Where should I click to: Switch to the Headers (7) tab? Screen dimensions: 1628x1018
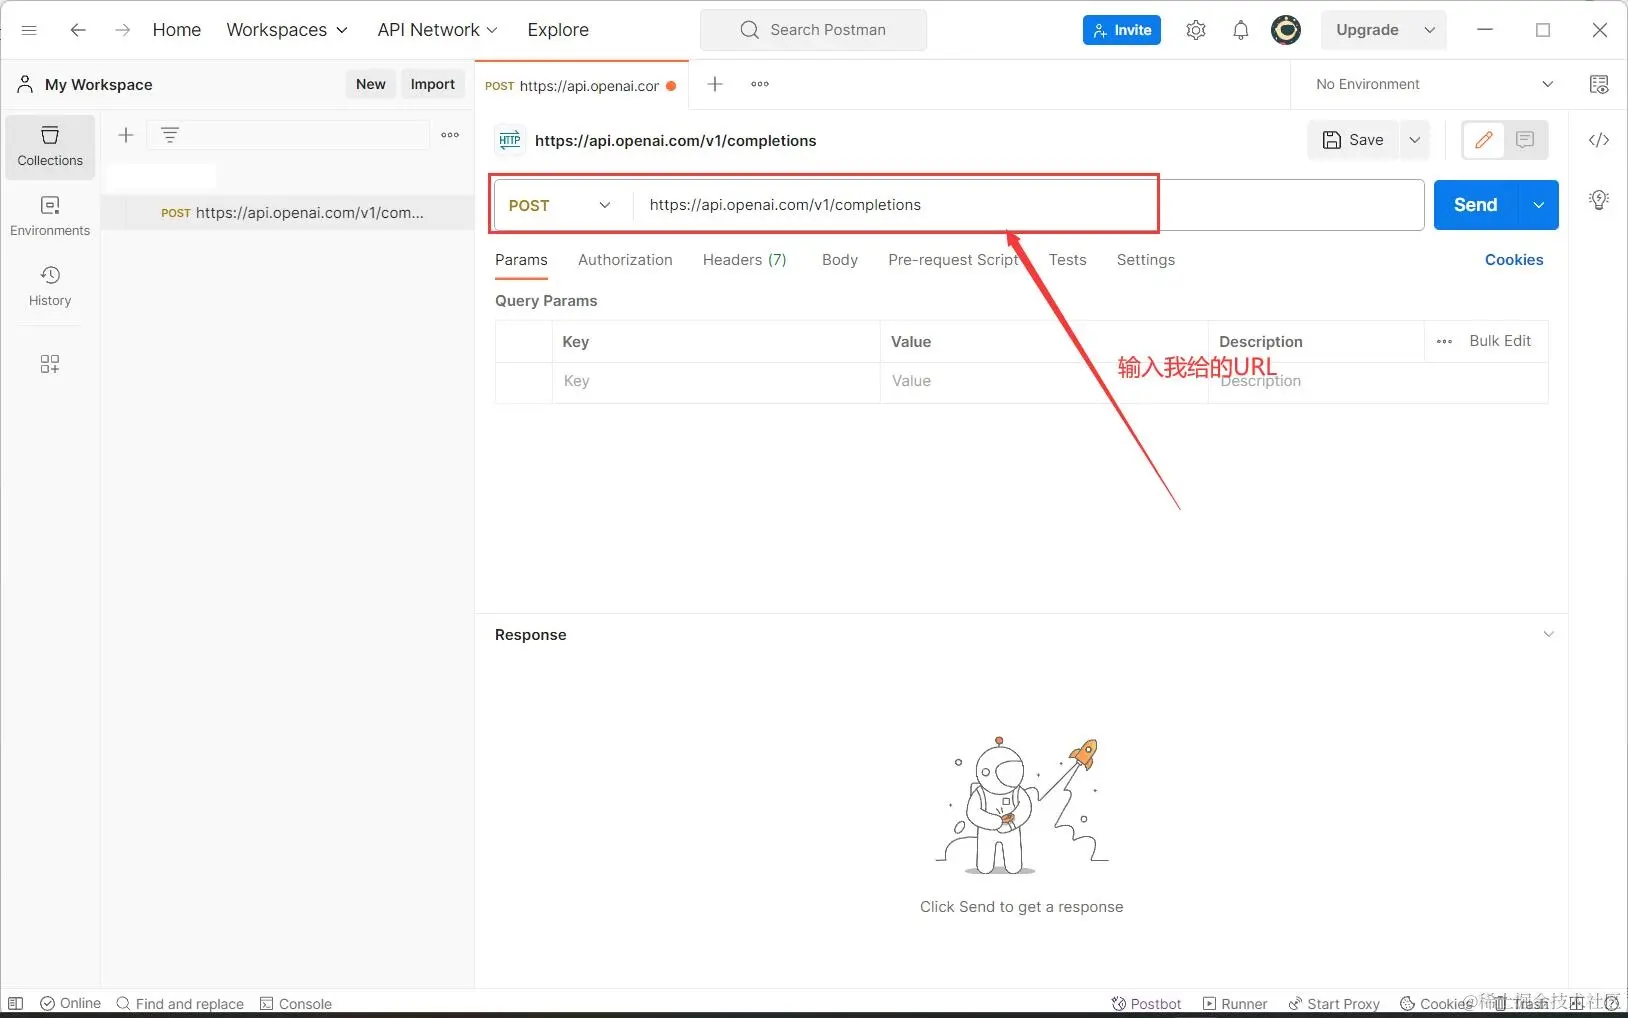tap(745, 260)
